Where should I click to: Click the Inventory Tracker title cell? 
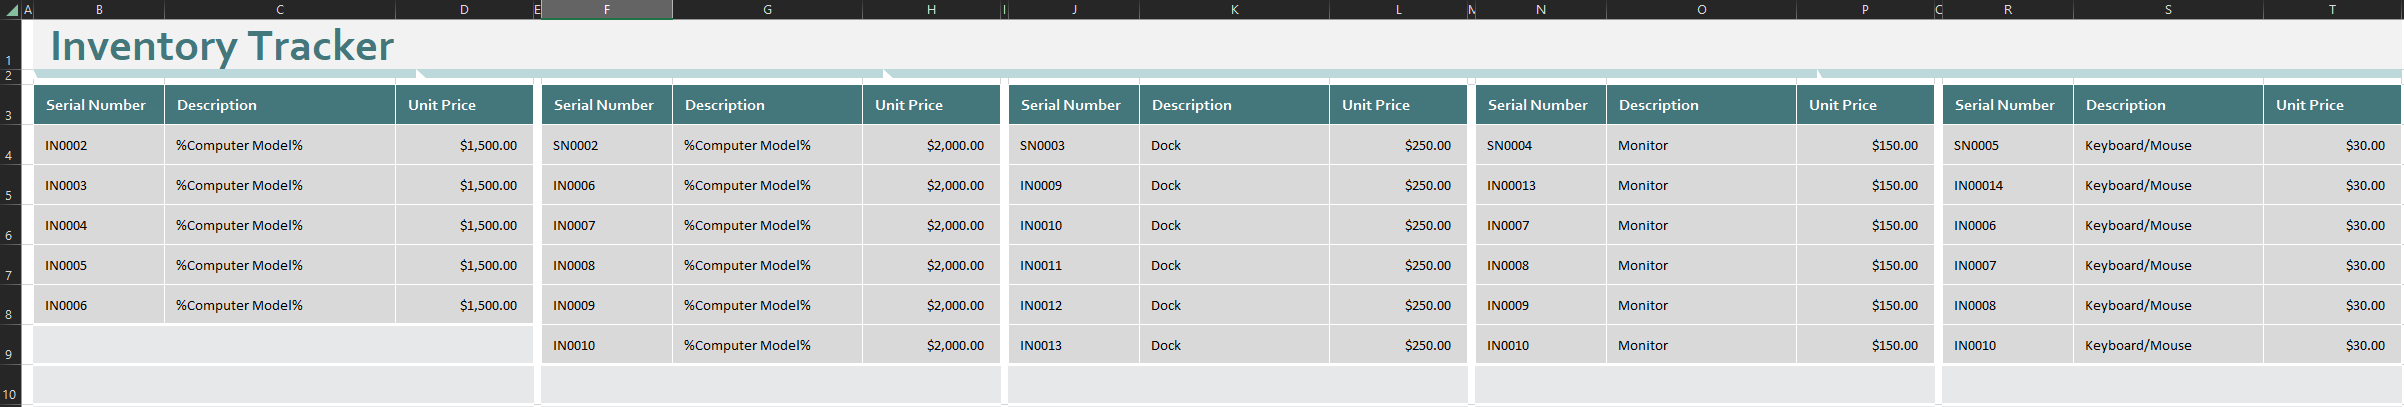[222, 46]
